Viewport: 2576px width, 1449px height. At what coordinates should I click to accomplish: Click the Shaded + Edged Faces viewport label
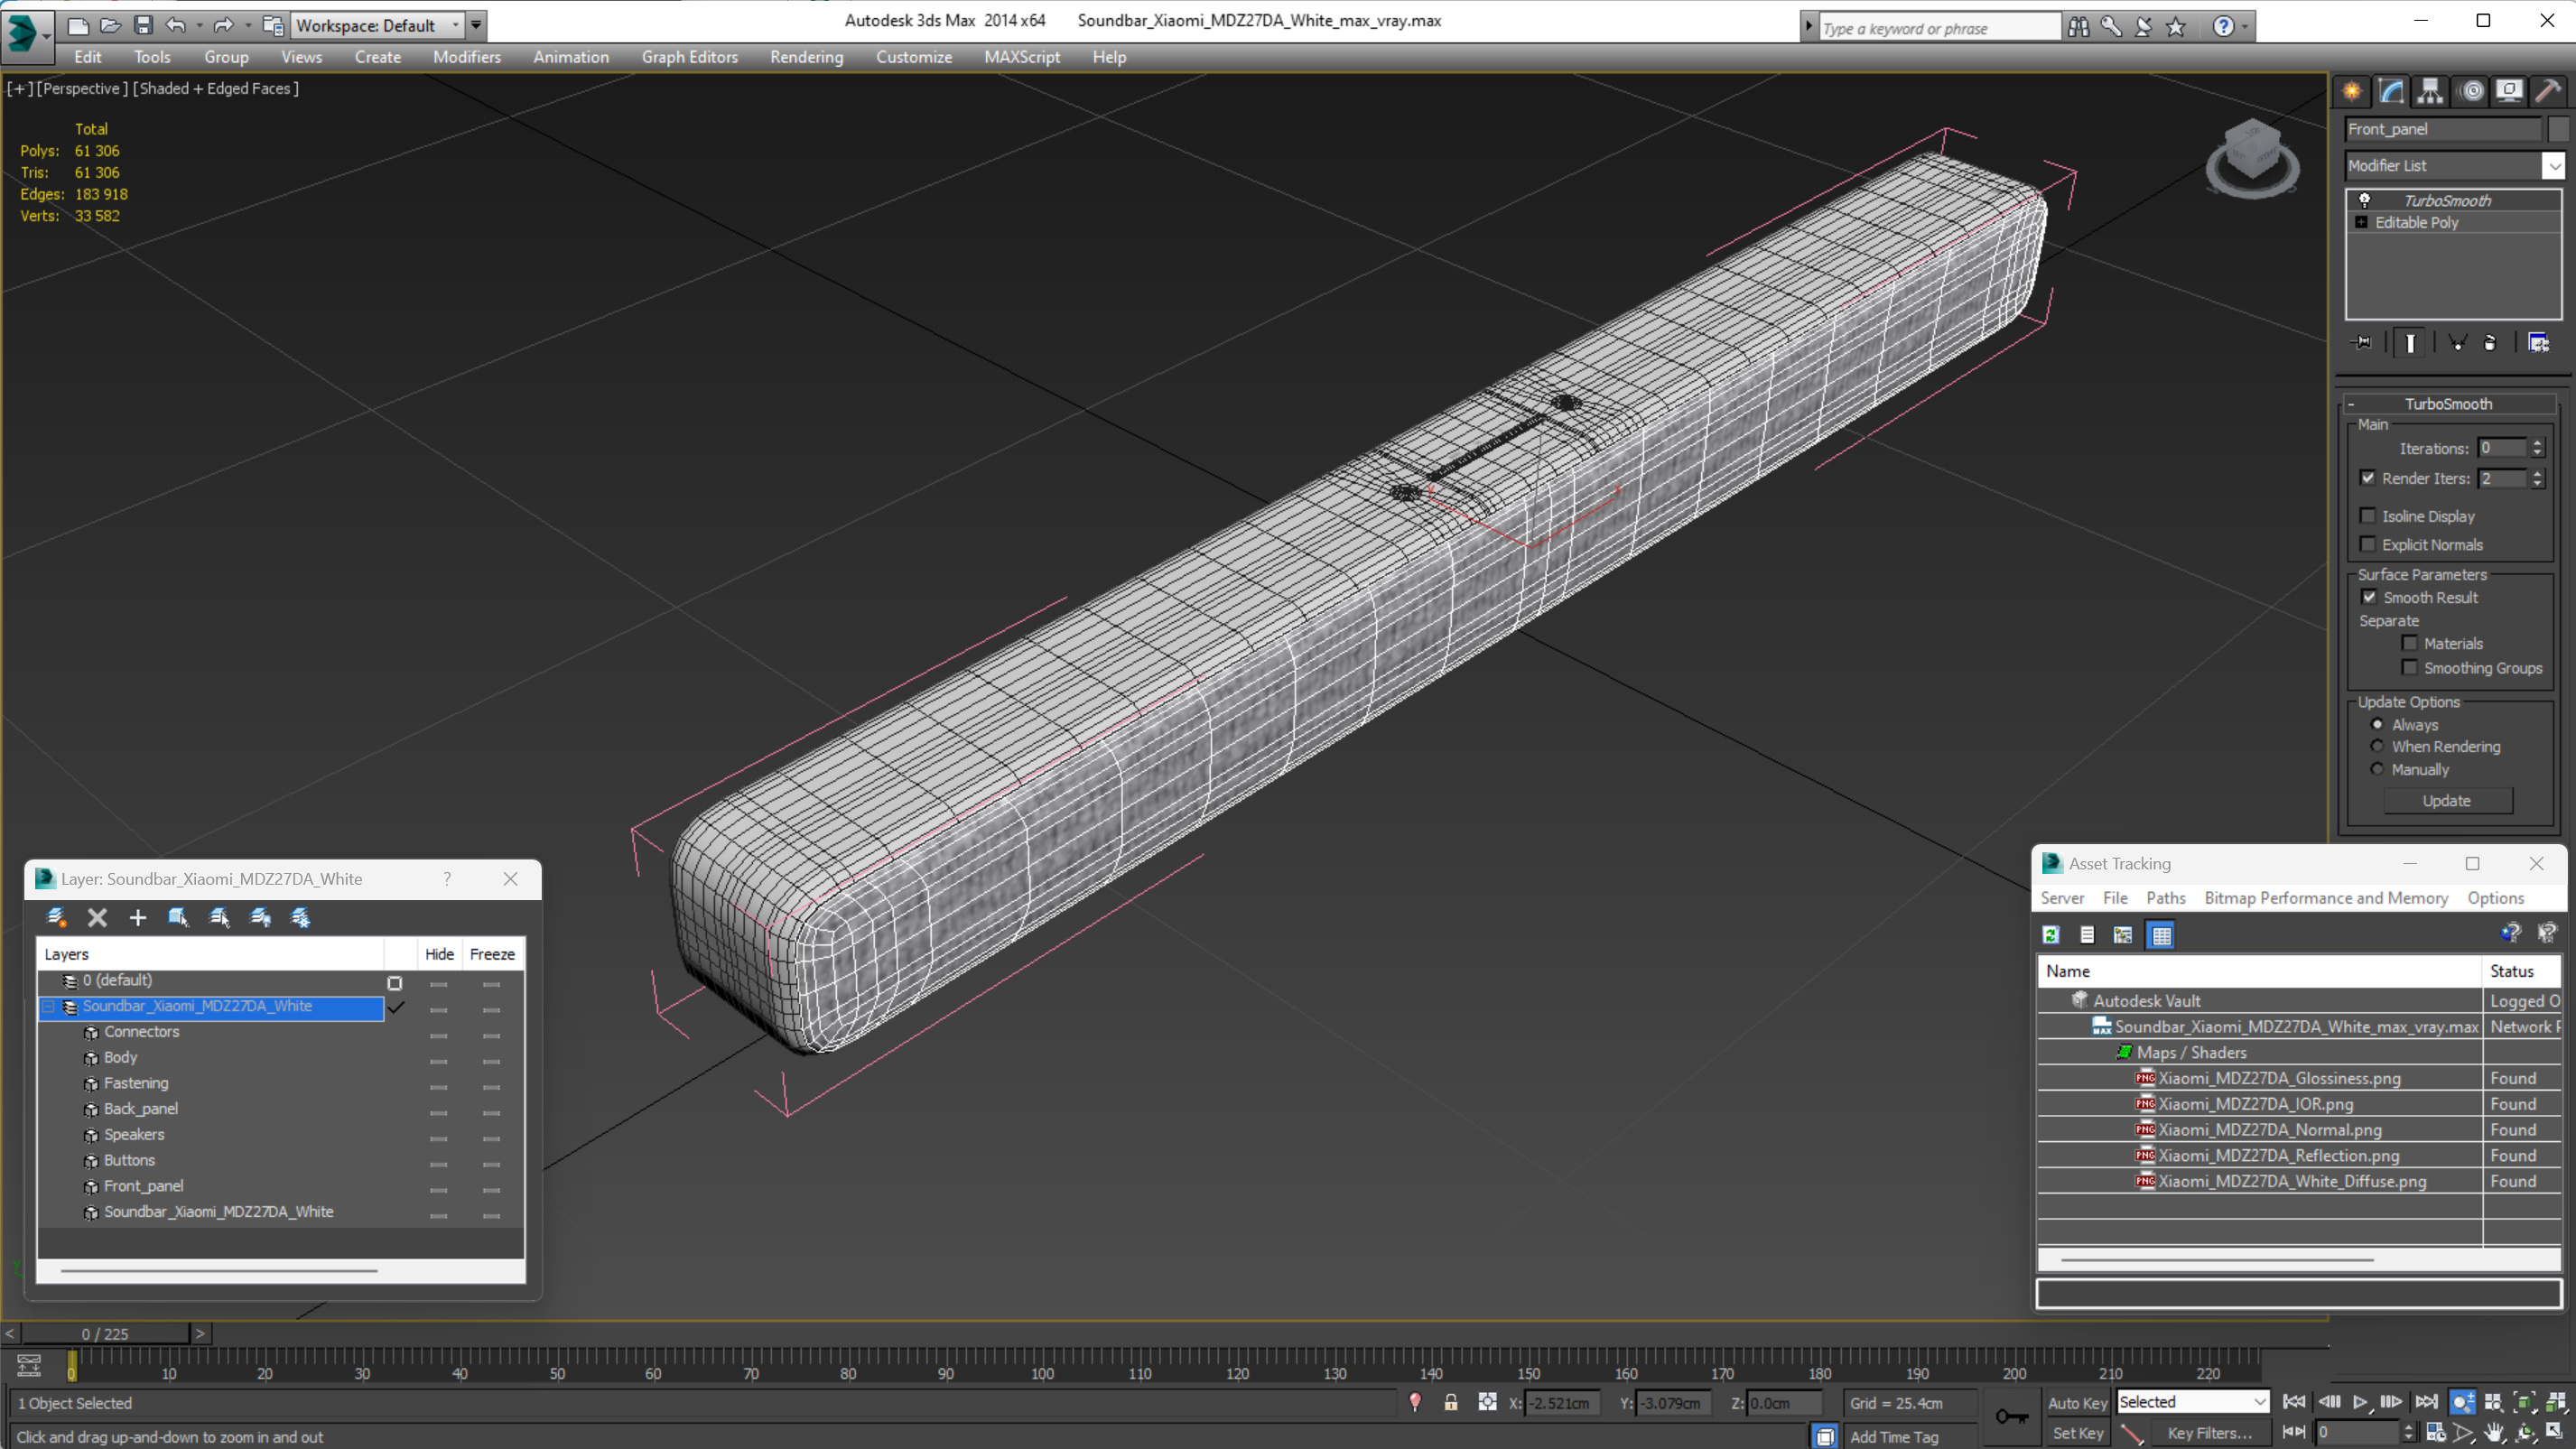[217, 88]
